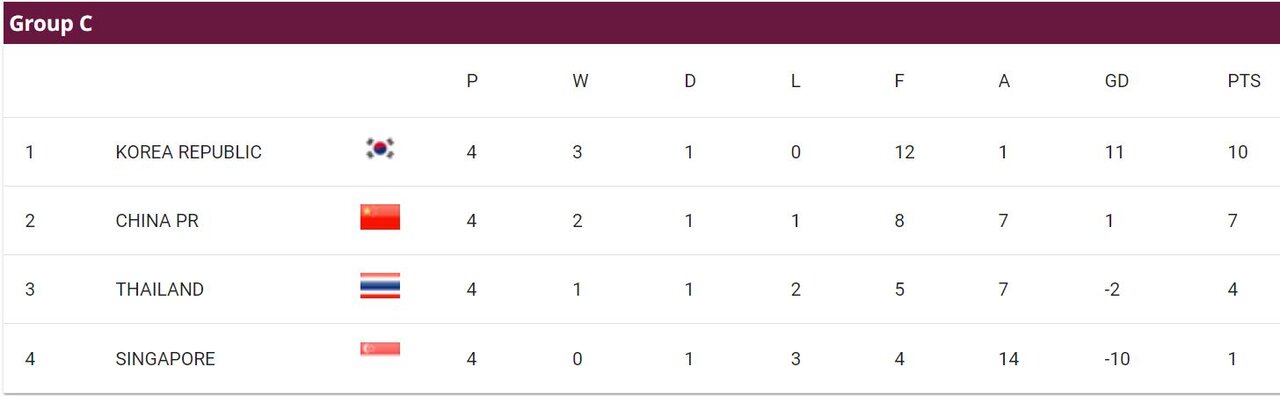Image resolution: width=1280 pixels, height=396 pixels.
Task: Click the Group C header bar
Action: pyautogui.click(x=640, y=24)
